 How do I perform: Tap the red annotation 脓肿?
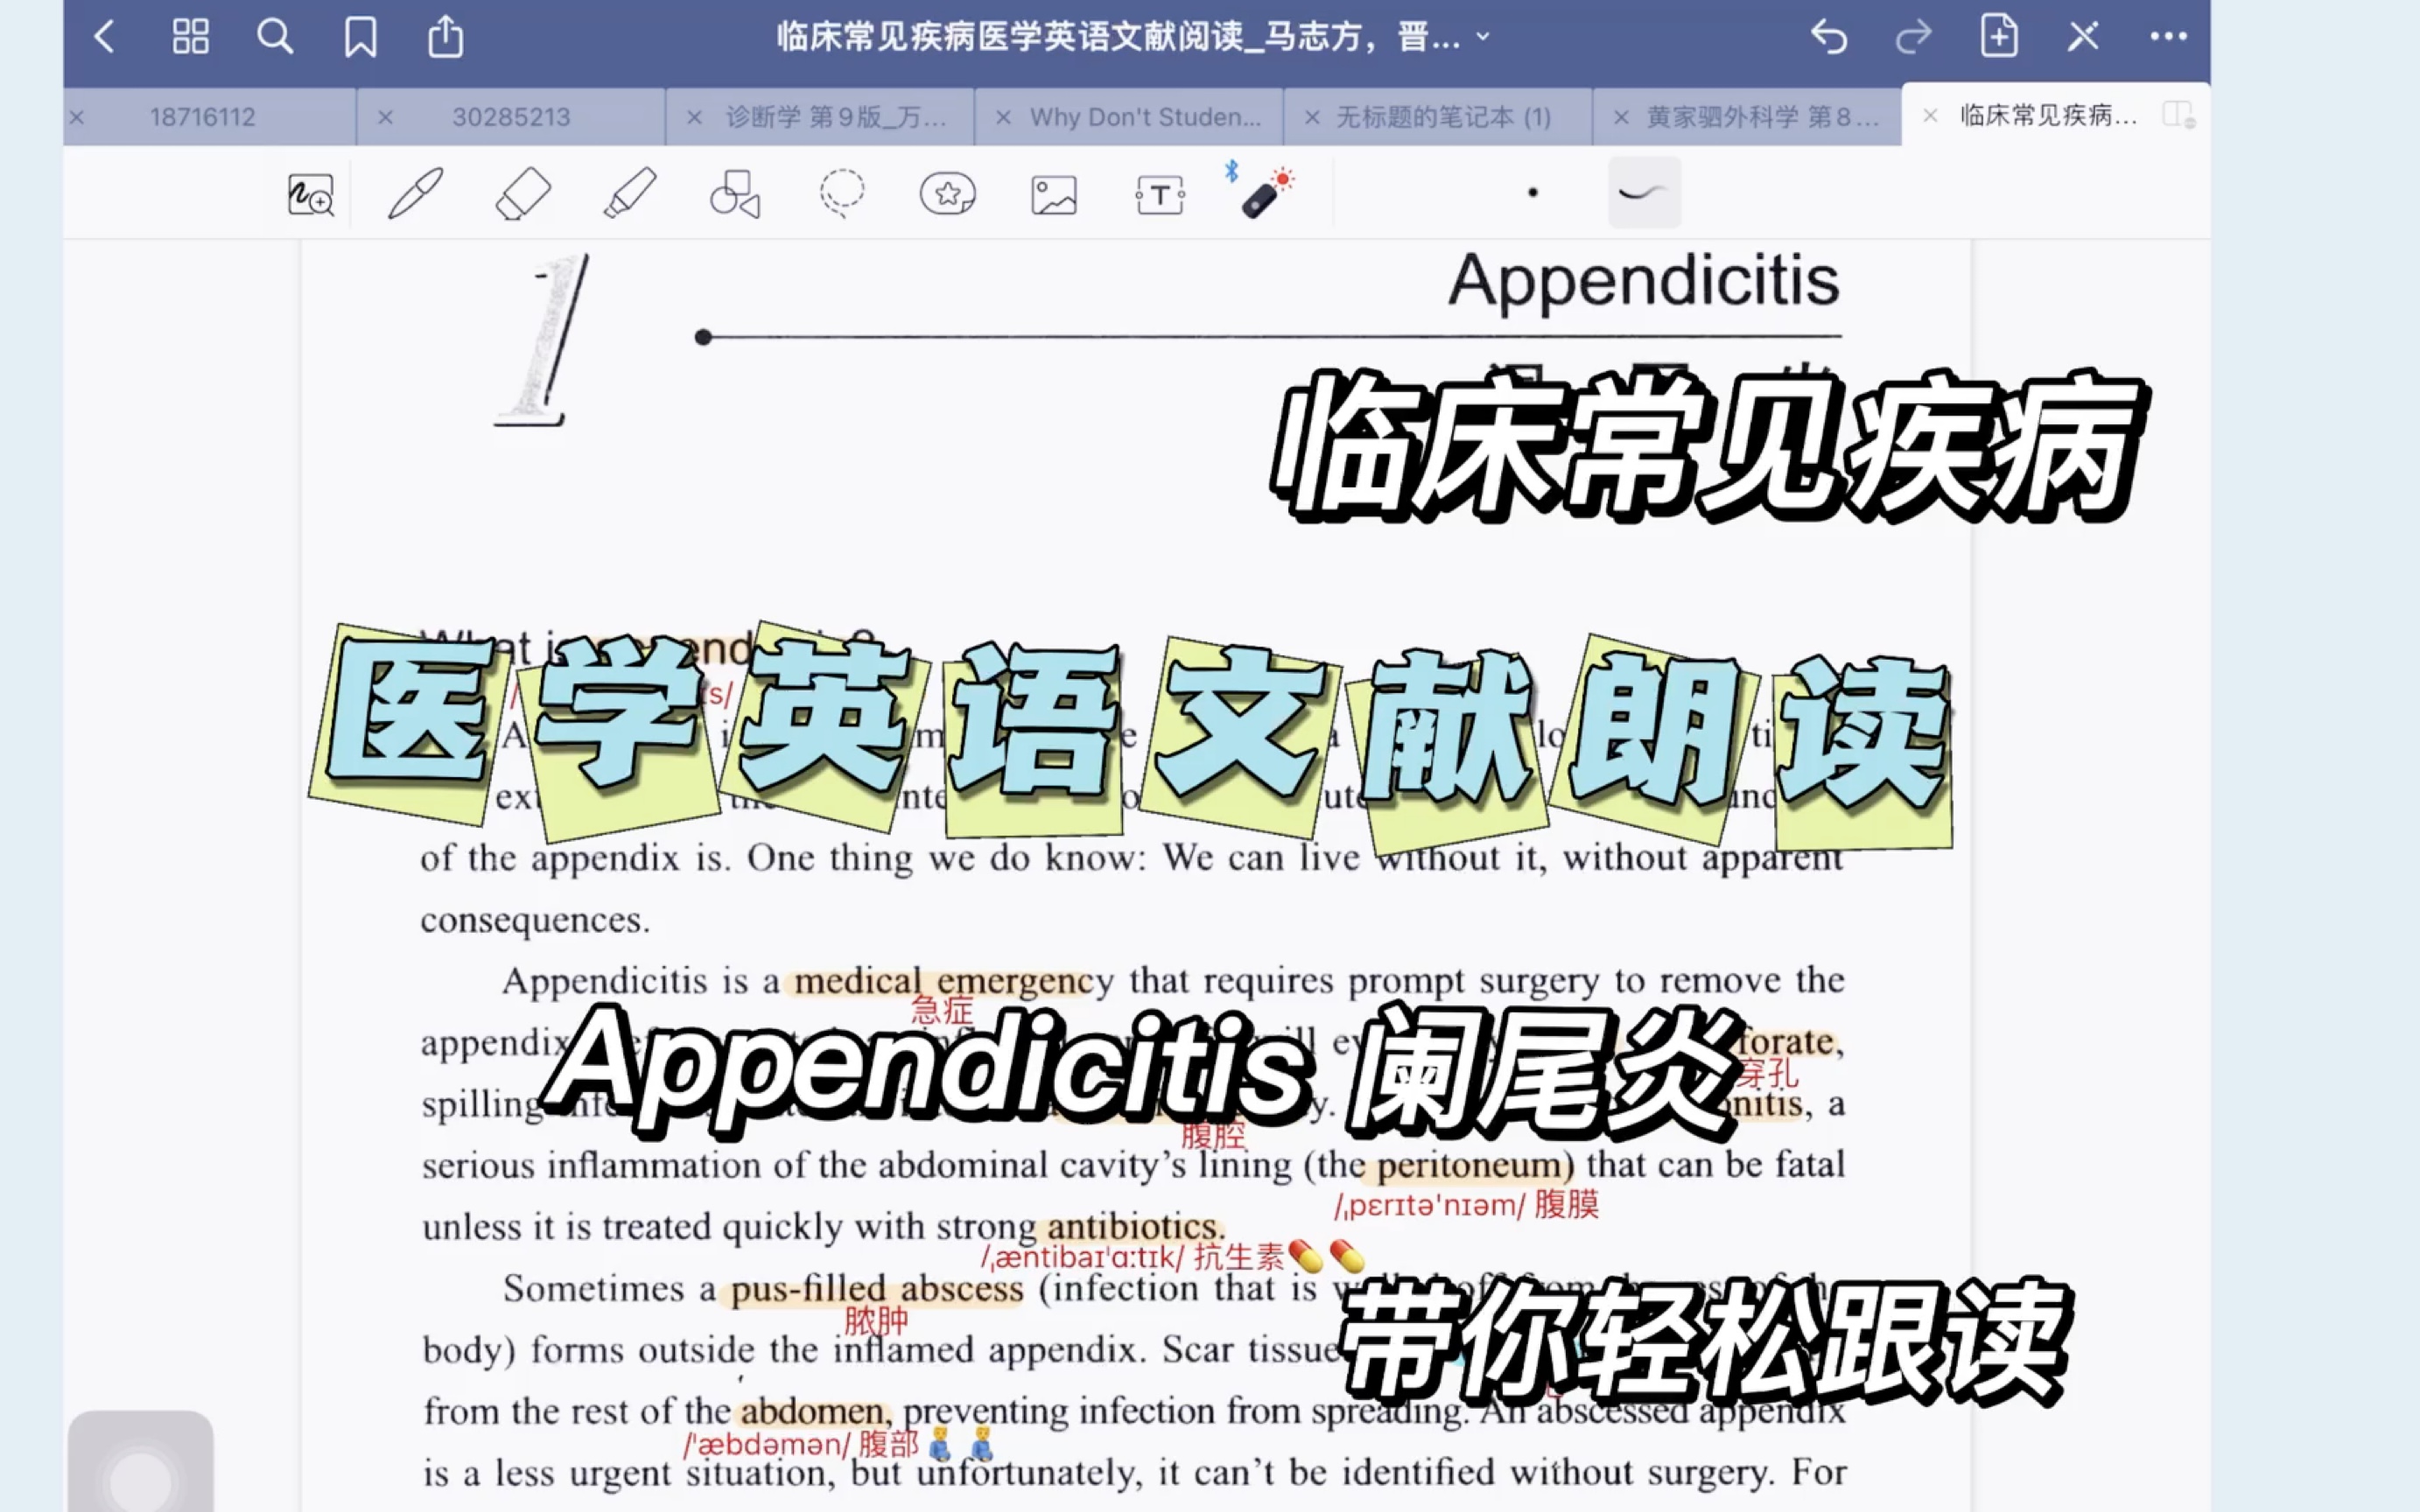pyautogui.click(x=876, y=1321)
